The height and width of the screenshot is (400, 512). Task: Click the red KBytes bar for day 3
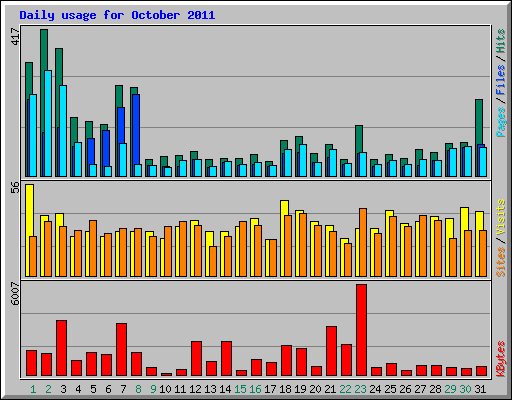[x=61, y=348]
